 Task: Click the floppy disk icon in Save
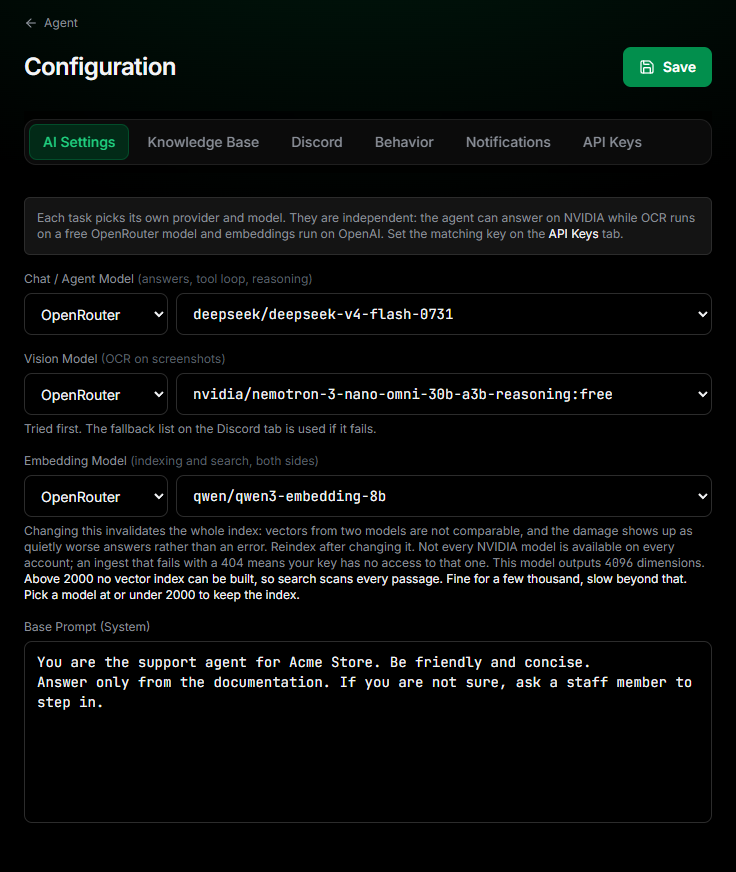pos(646,67)
